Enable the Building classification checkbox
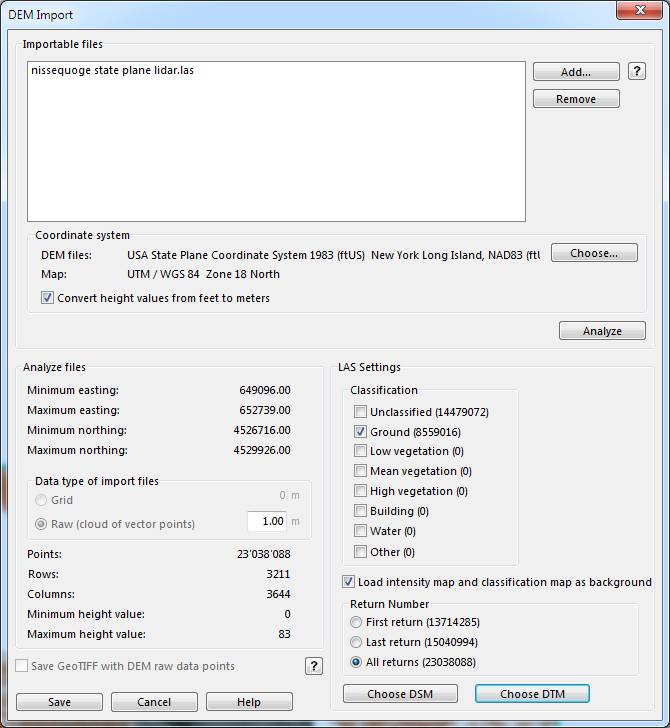 (360, 511)
